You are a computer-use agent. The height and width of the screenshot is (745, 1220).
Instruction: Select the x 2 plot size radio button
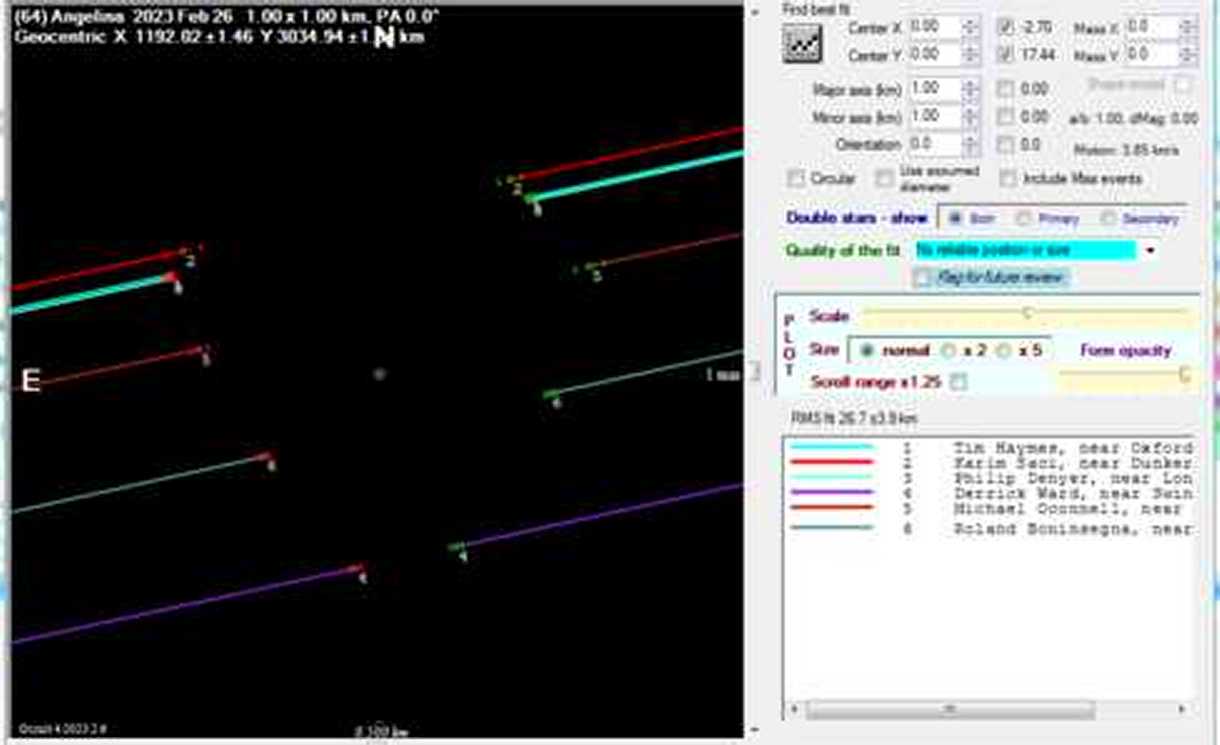949,351
